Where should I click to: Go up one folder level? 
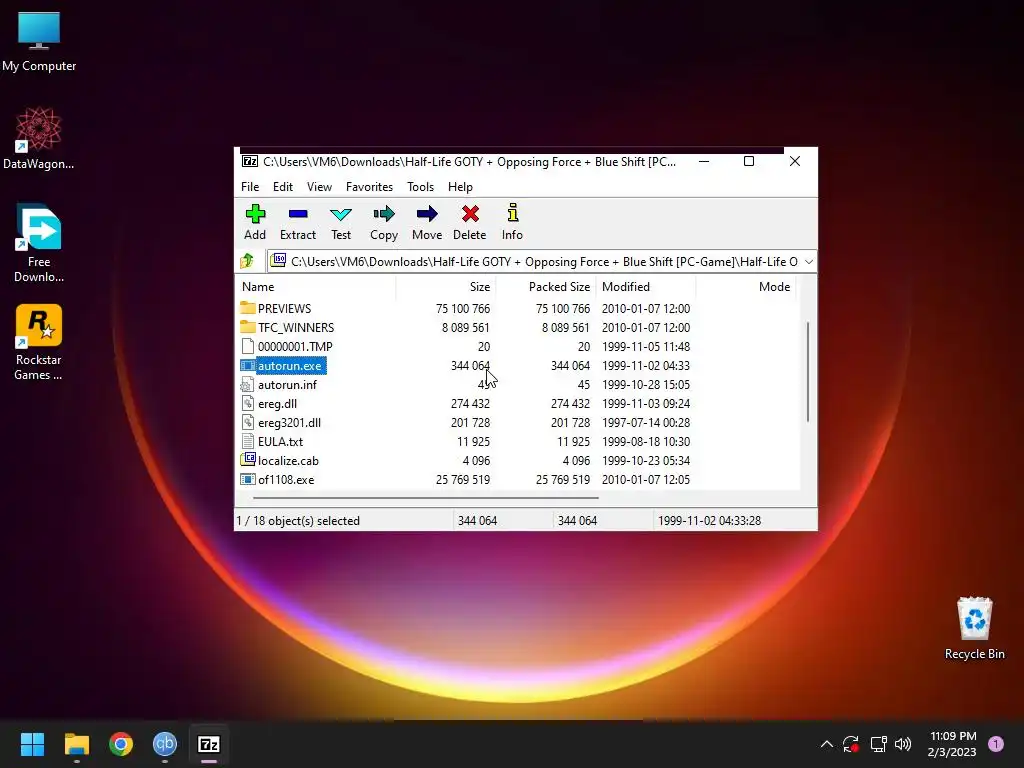(x=247, y=261)
